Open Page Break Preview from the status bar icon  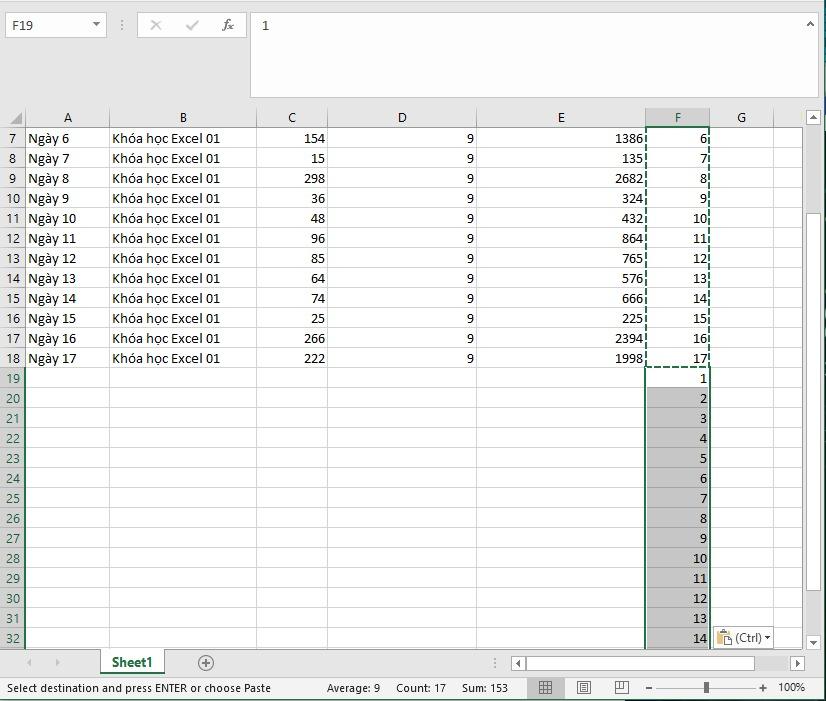click(x=621, y=688)
